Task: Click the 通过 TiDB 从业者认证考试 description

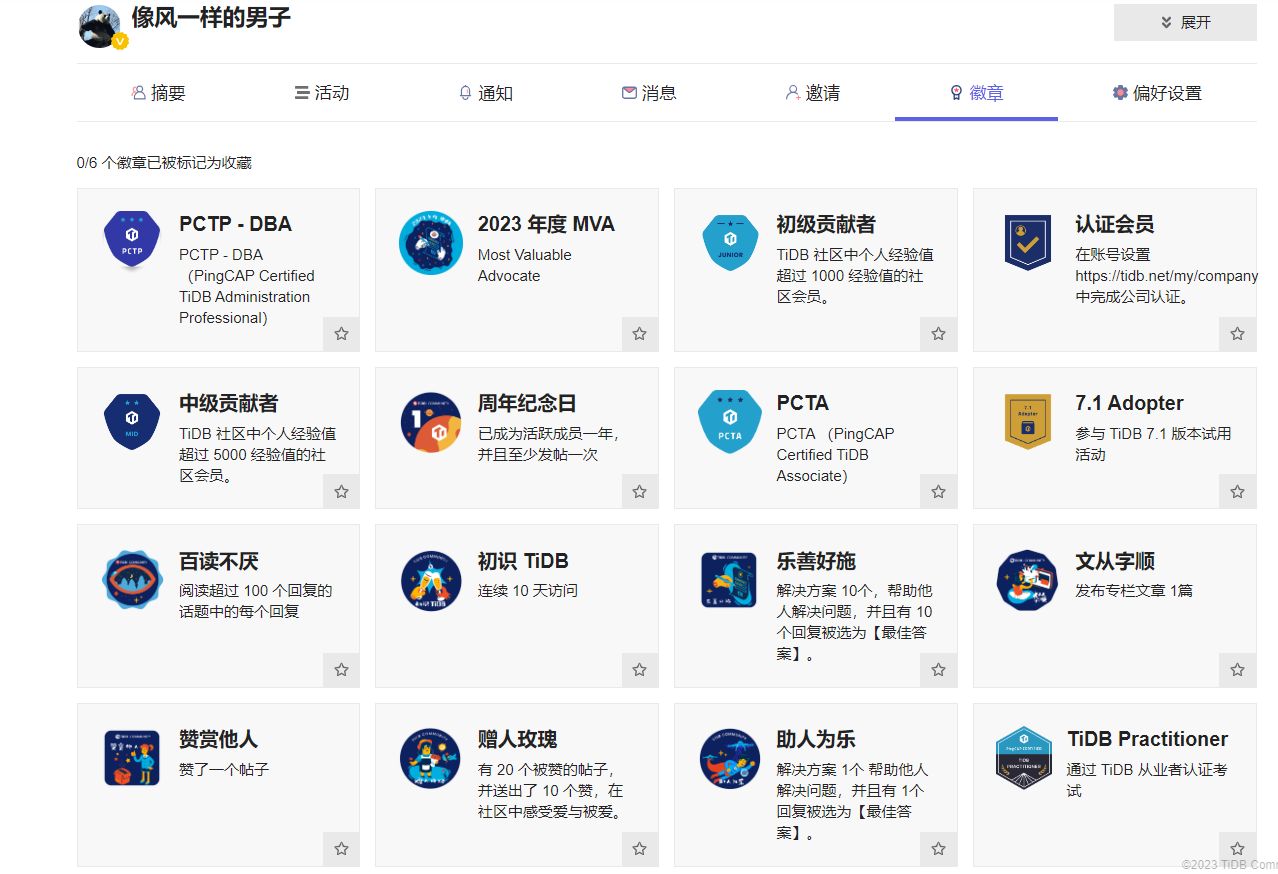Action: coord(1147,780)
